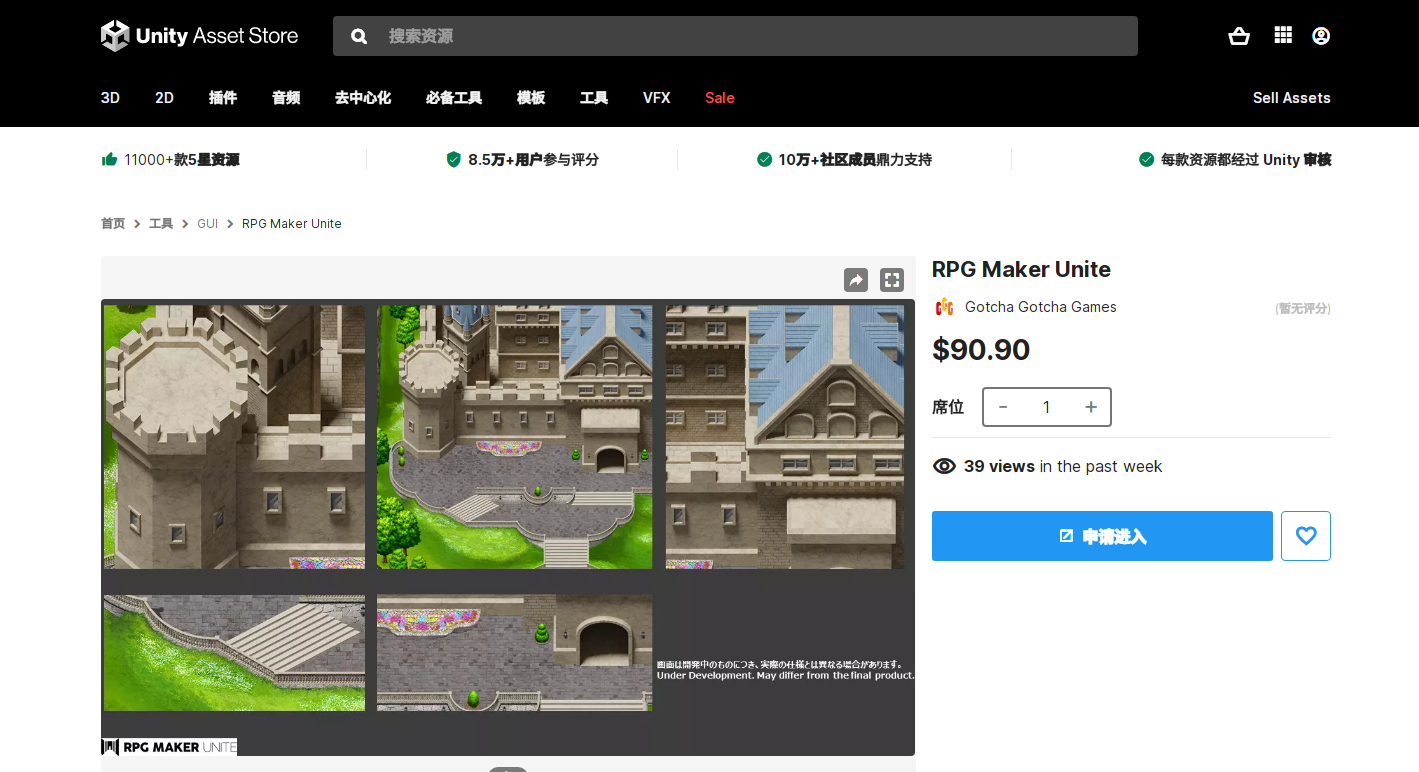The width and height of the screenshot is (1419, 772).
Task: Click the Unity Asset Store logo
Action: click(x=199, y=36)
